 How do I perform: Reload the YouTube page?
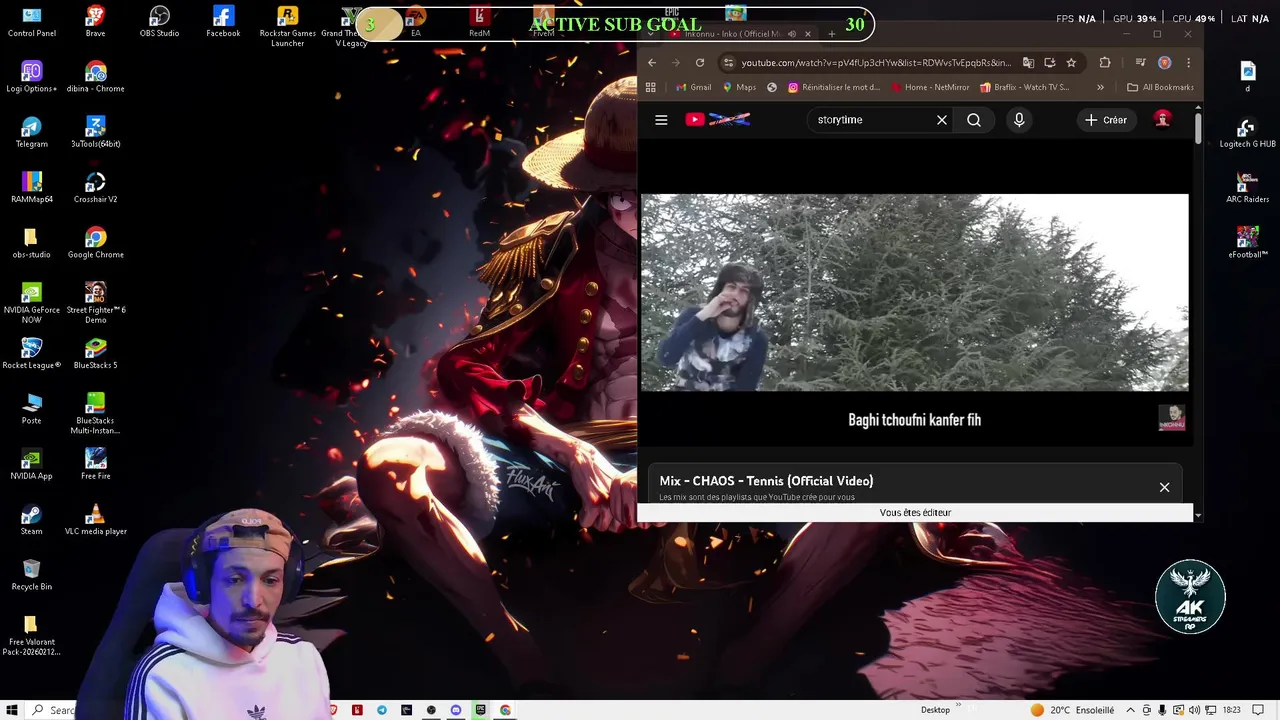(x=700, y=62)
